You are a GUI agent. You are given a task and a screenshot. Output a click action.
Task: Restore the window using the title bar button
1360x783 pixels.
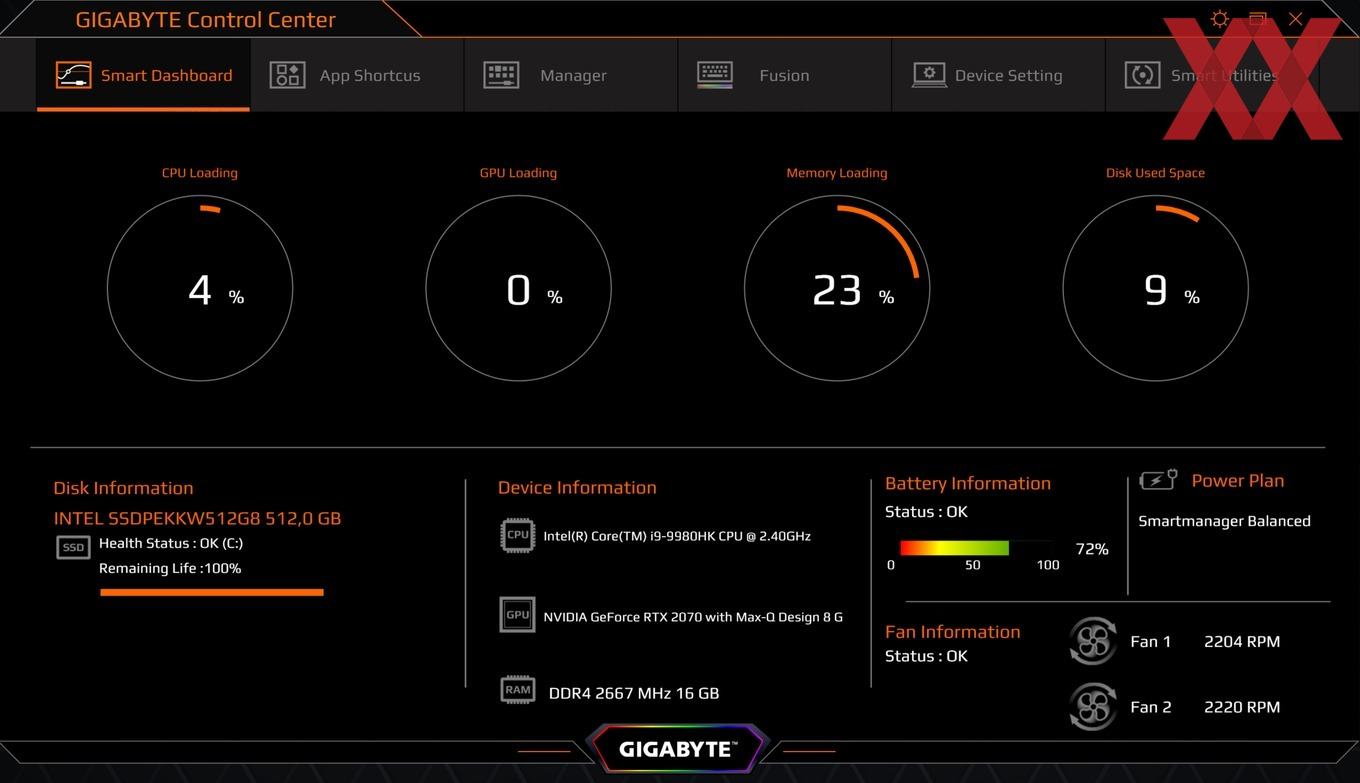point(1257,19)
